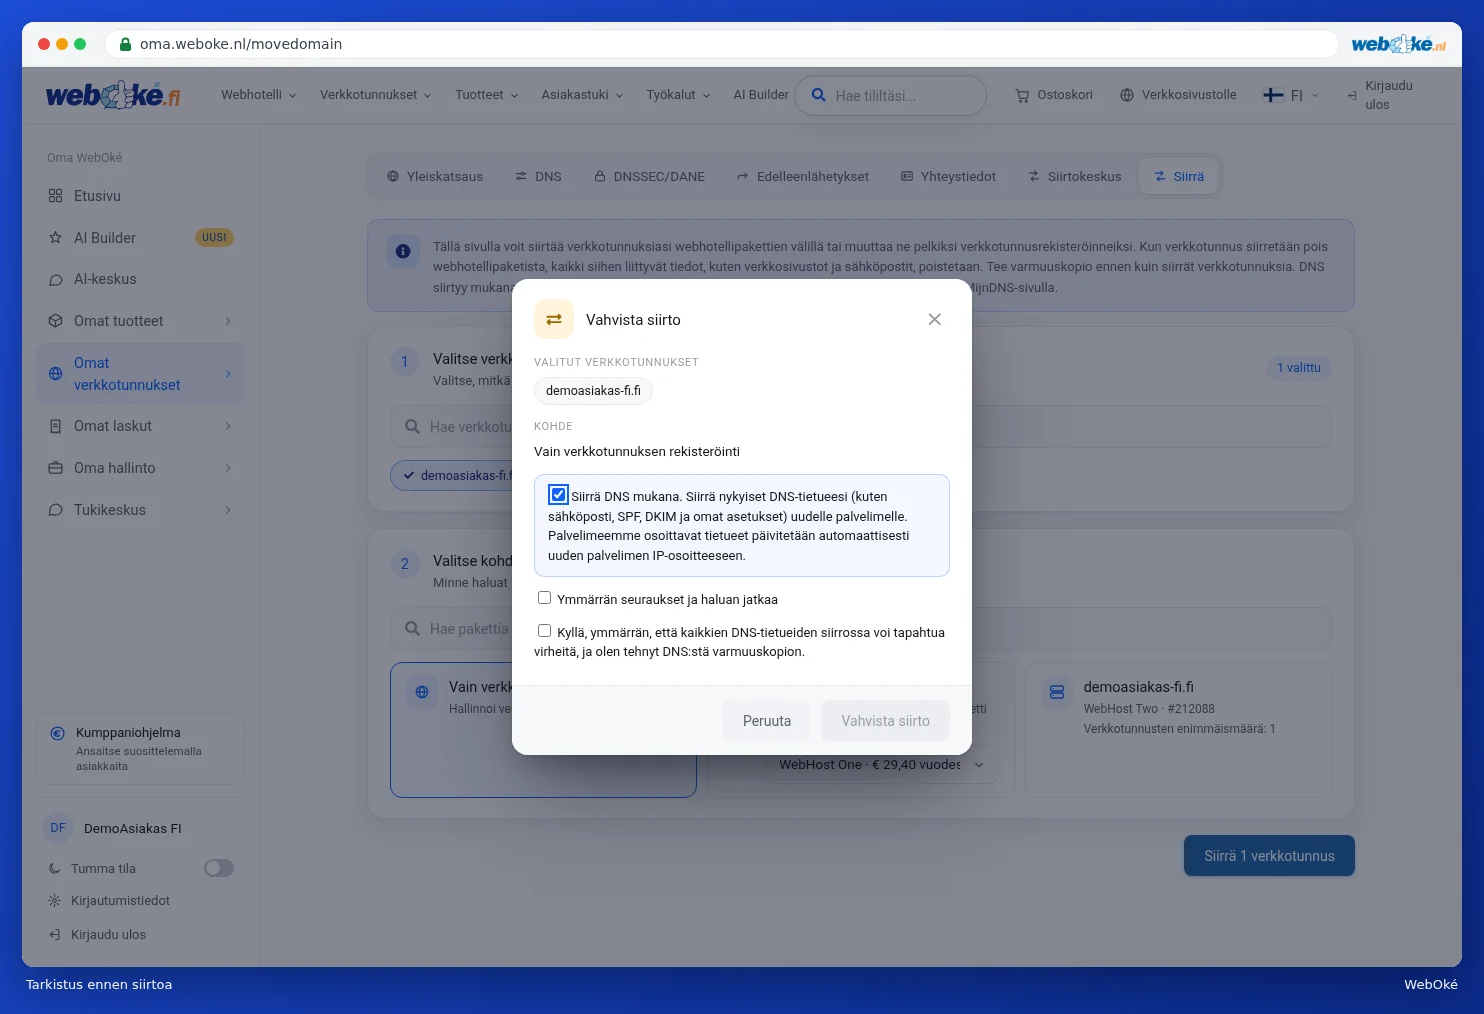This screenshot has width=1484, height=1014.
Task: Switch to the Yleiskatsaus tab
Action: coord(435,177)
